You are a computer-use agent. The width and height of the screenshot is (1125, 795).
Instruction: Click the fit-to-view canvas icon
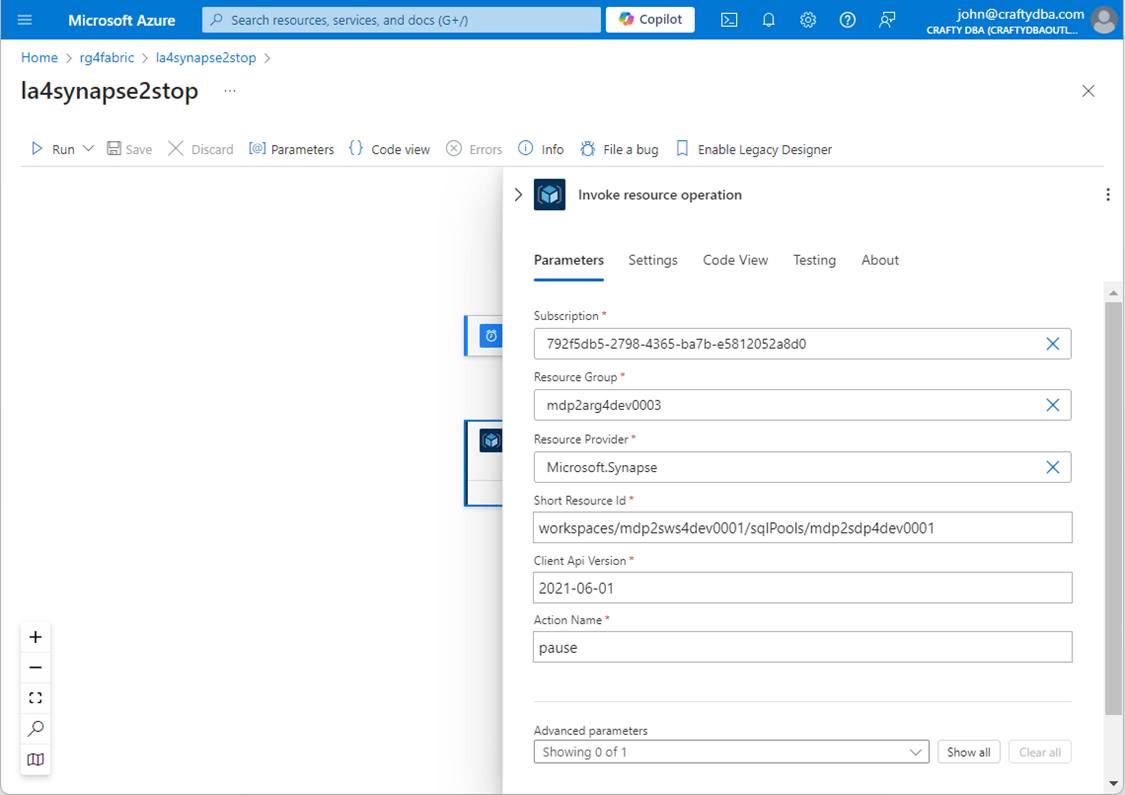coord(36,698)
